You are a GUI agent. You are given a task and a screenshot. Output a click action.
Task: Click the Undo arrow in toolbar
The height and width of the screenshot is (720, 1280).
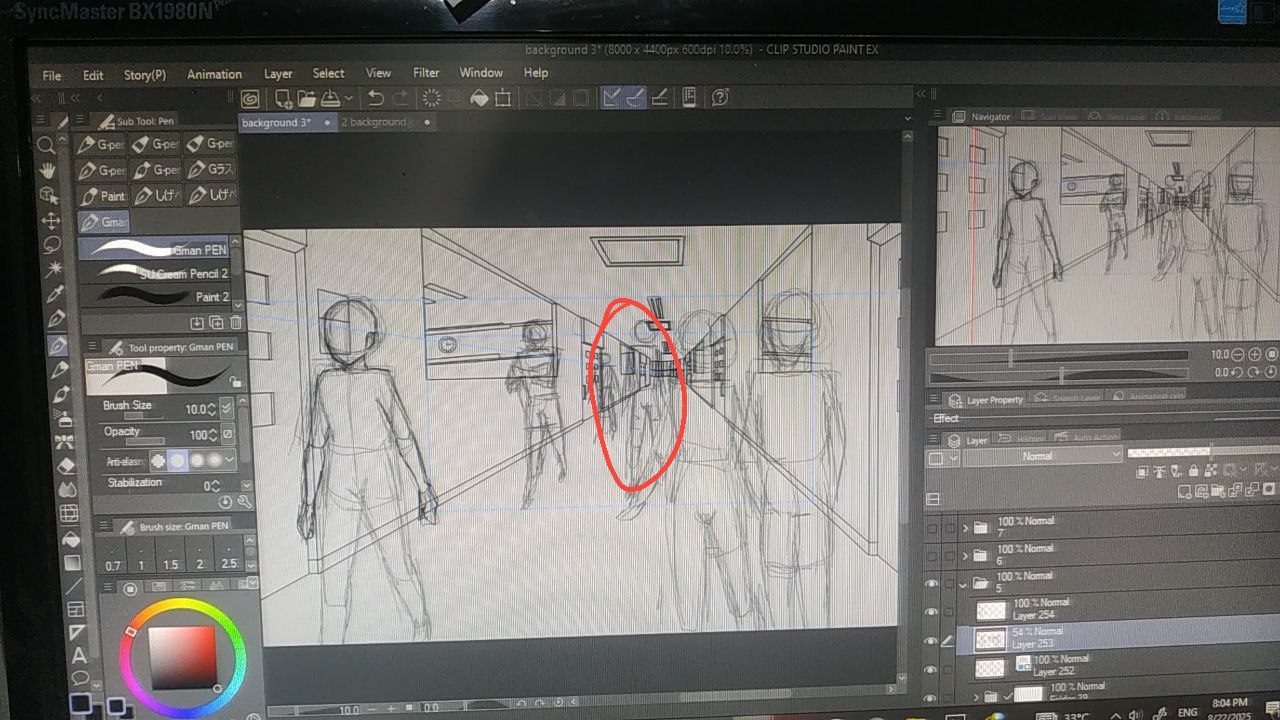[376, 98]
